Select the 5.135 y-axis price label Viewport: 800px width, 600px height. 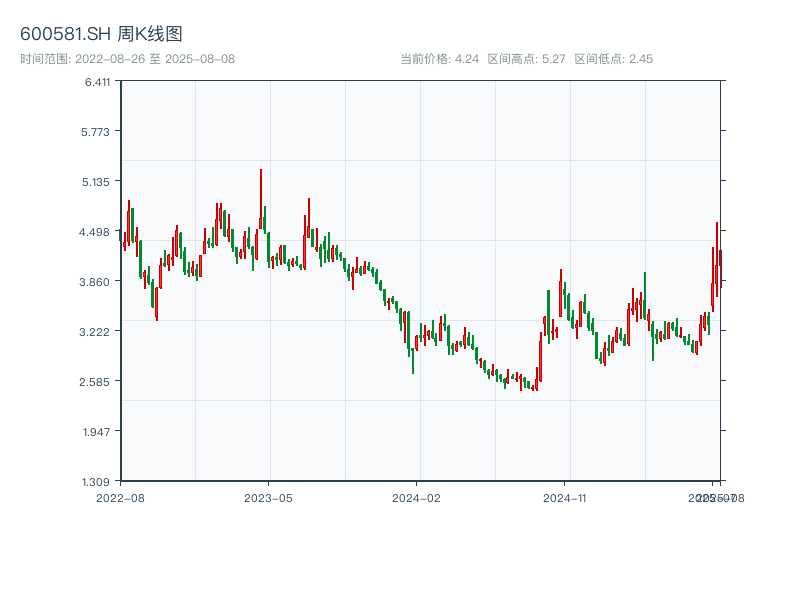click(97, 182)
